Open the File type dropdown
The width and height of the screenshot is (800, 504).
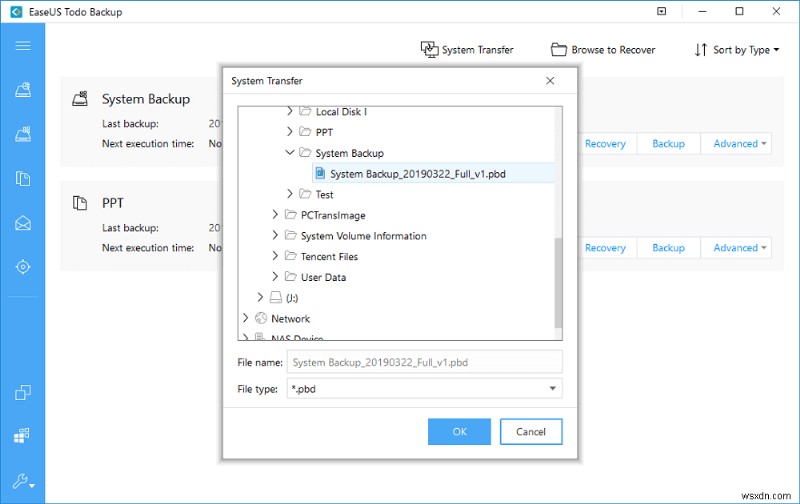pos(424,389)
